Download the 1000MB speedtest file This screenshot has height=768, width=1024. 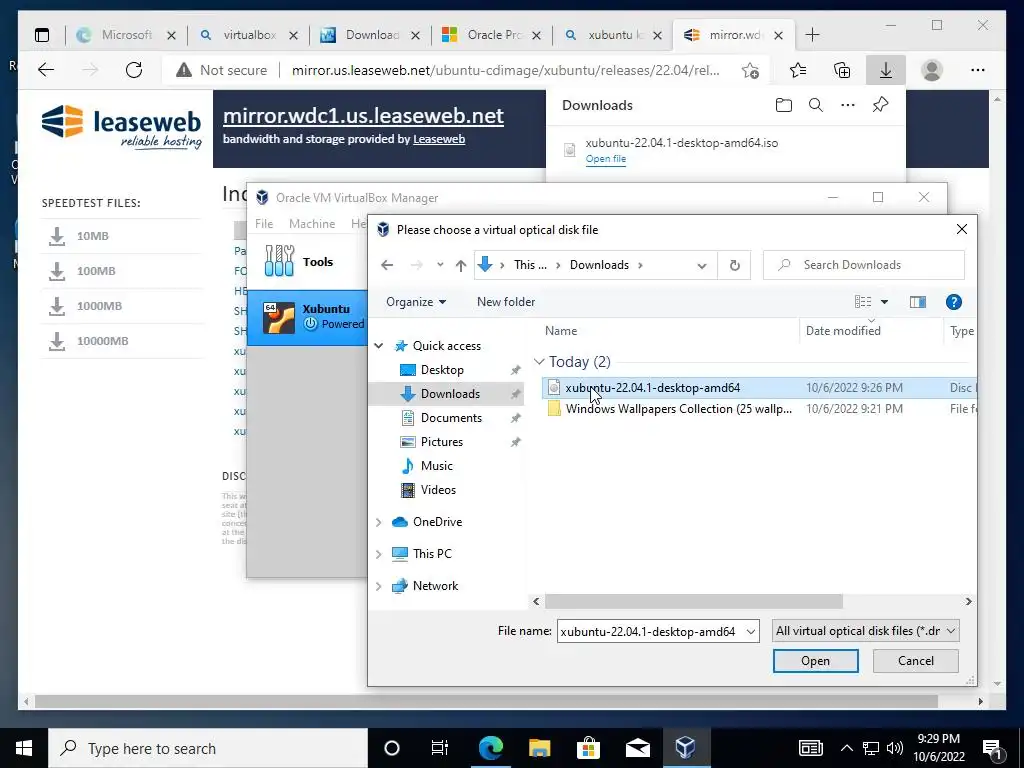coord(98,306)
